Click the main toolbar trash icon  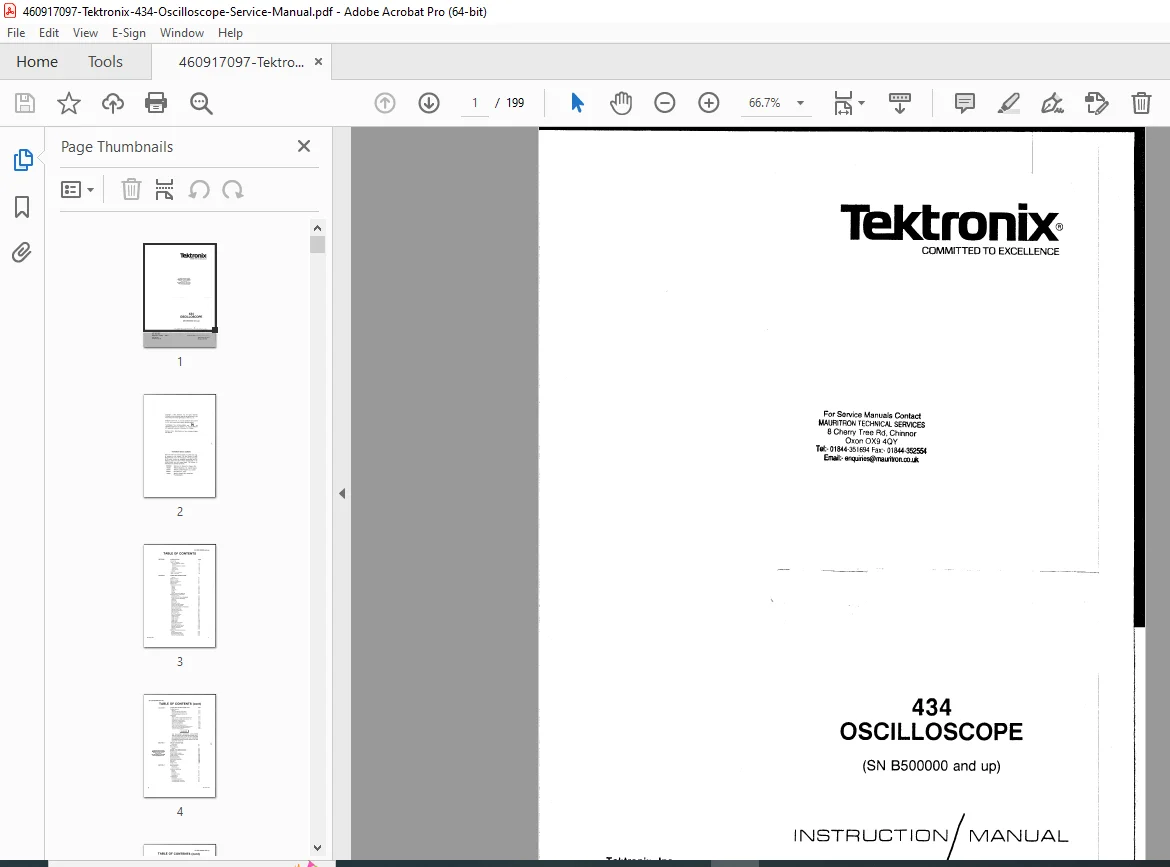click(x=1141, y=103)
